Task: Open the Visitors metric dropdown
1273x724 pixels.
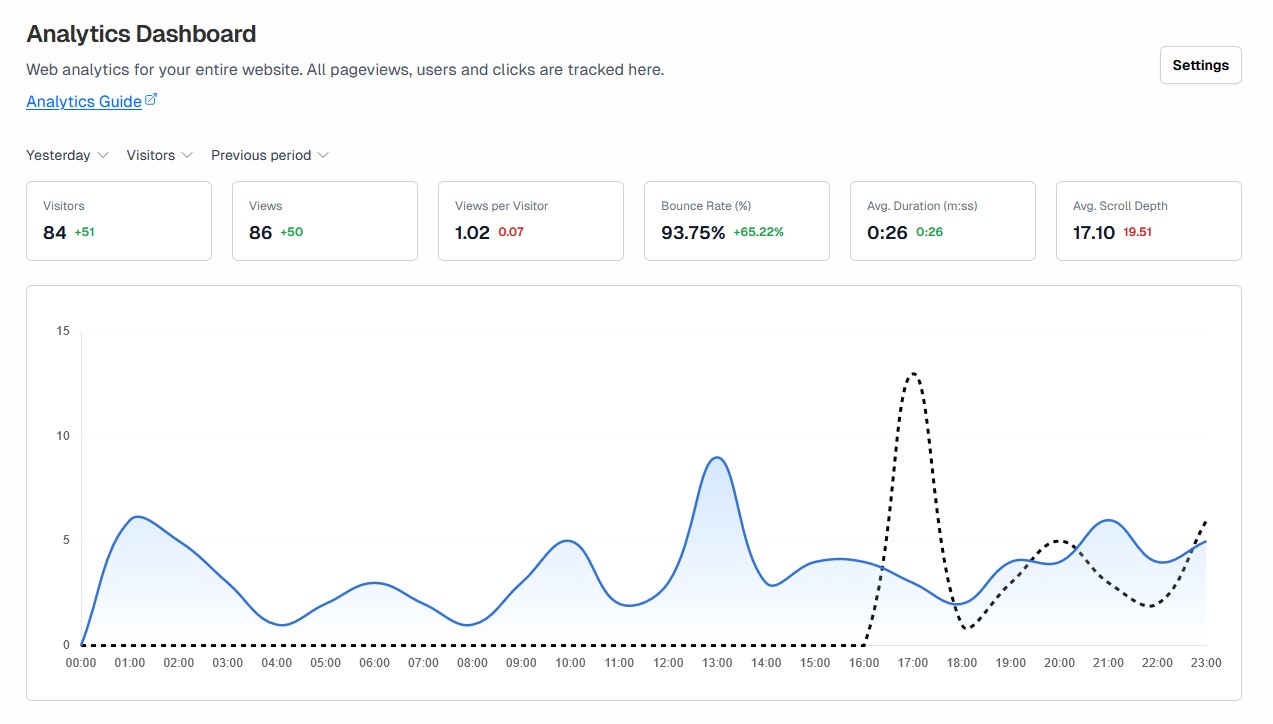Action: tap(159, 155)
